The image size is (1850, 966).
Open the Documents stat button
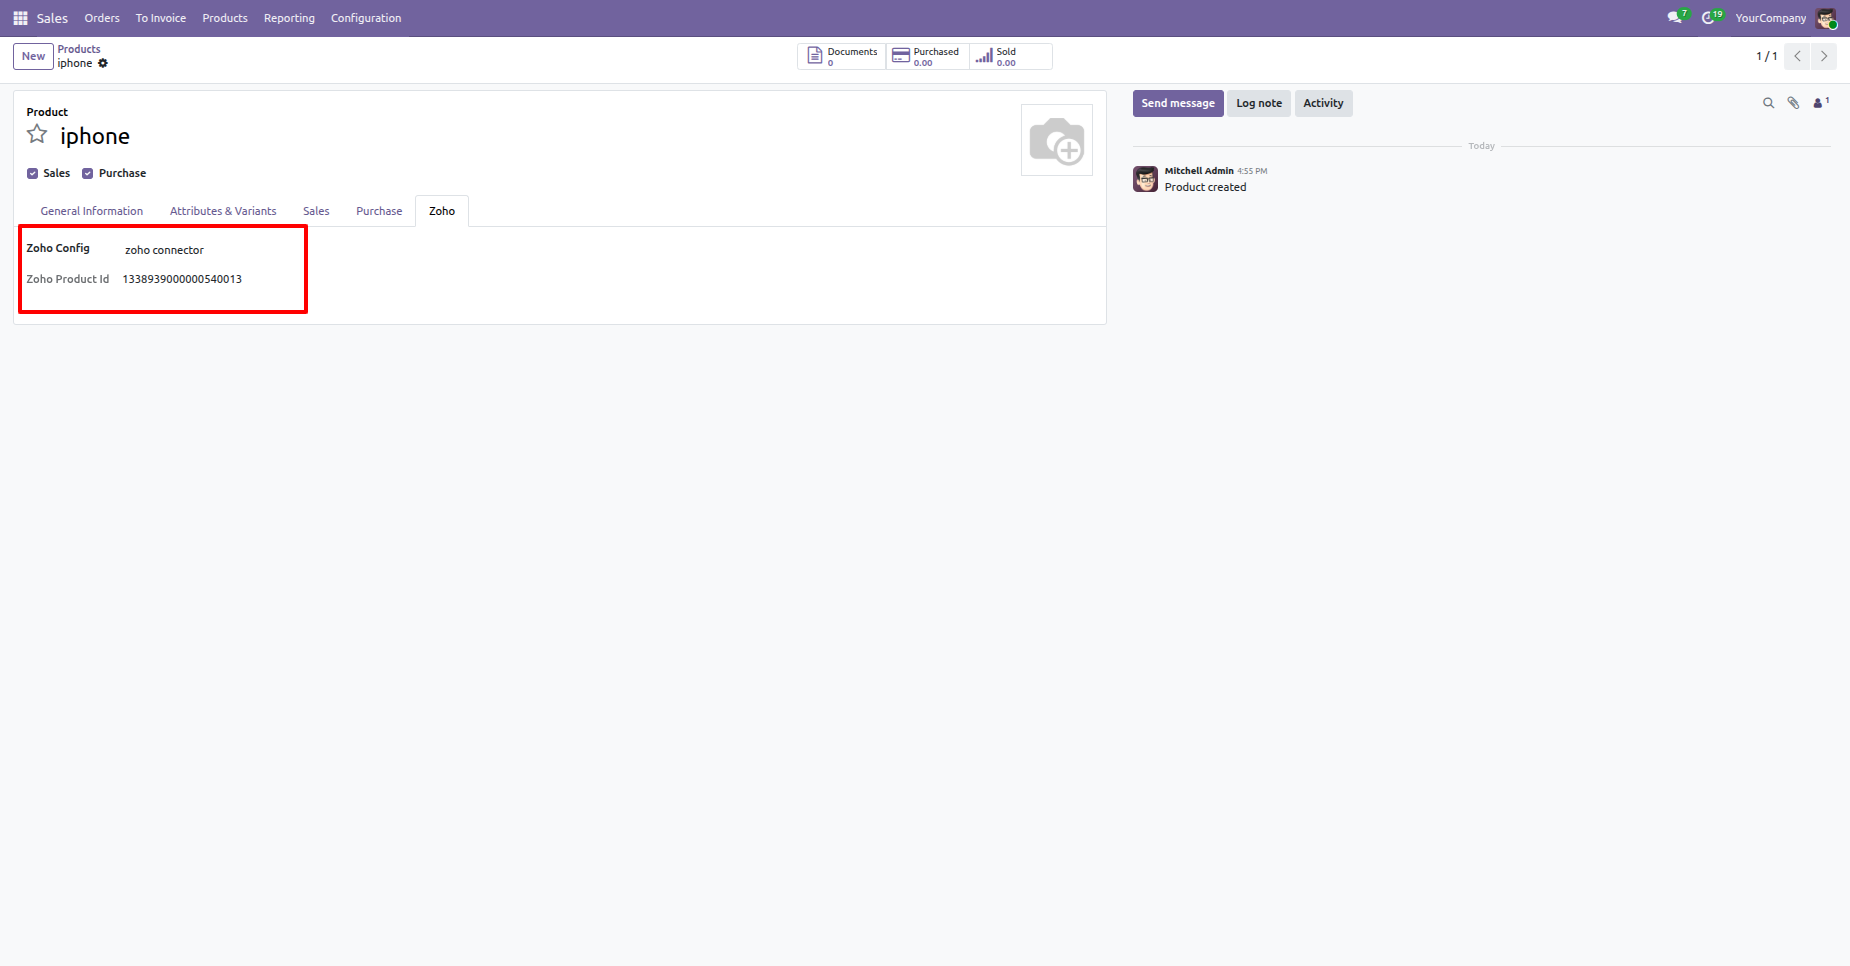click(x=842, y=57)
